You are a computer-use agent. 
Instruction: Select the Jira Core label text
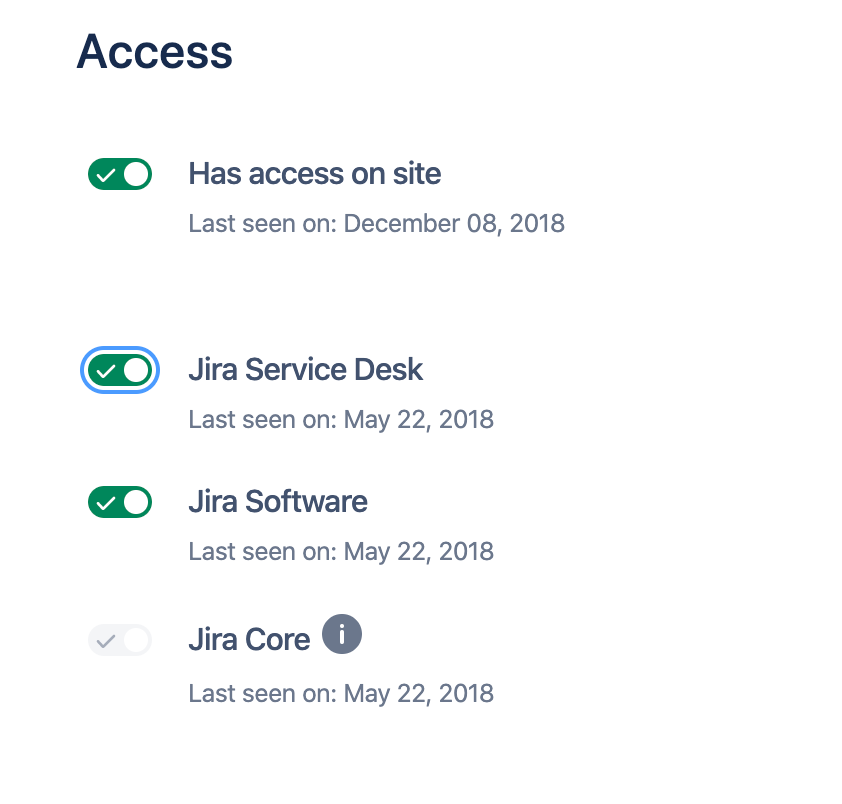(x=248, y=638)
